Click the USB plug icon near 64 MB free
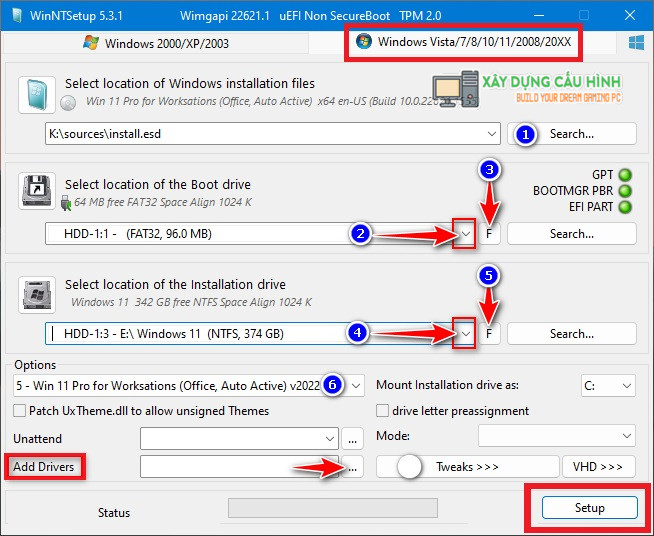Image resolution: width=654 pixels, height=536 pixels. click(x=66, y=203)
